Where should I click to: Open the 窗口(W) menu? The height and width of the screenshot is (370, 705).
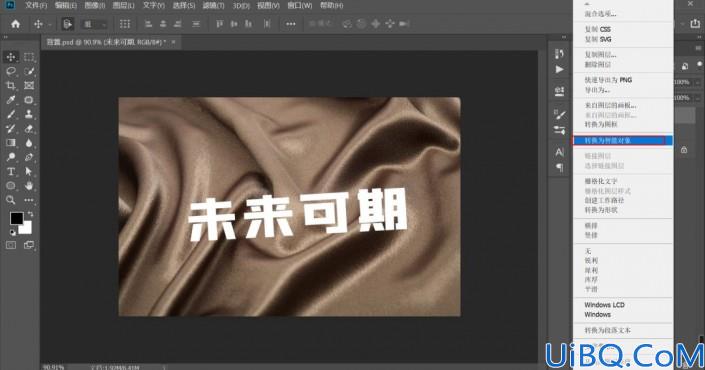(x=300, y=5)
